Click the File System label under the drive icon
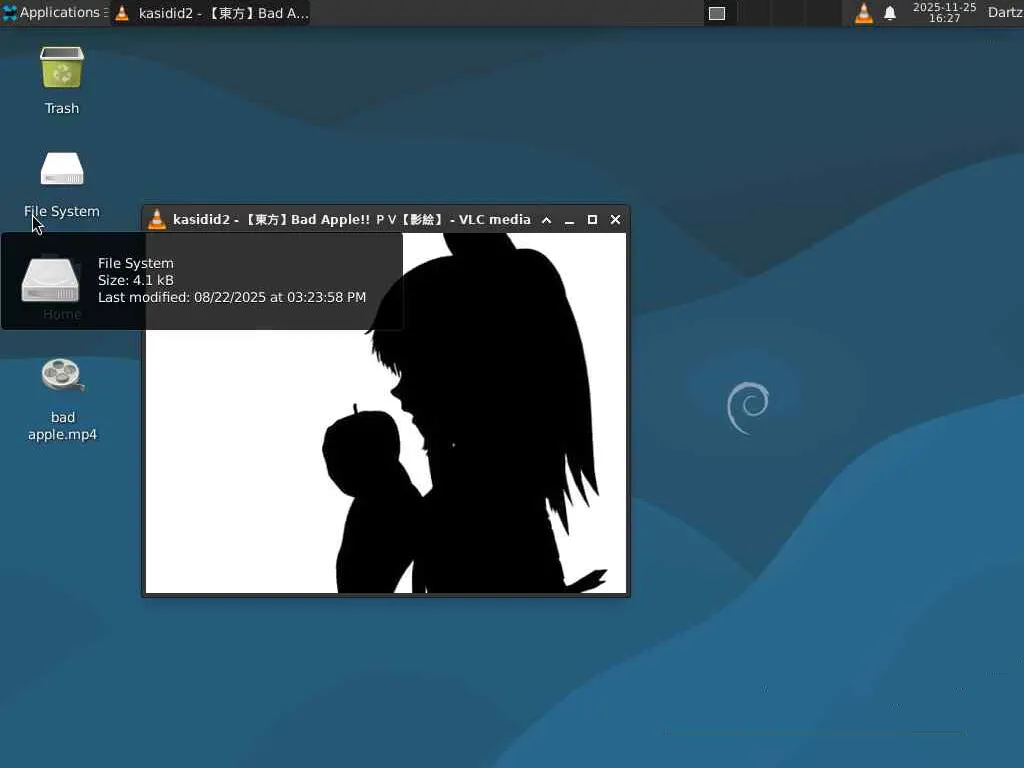The image size is (1024, 768). 62,212
